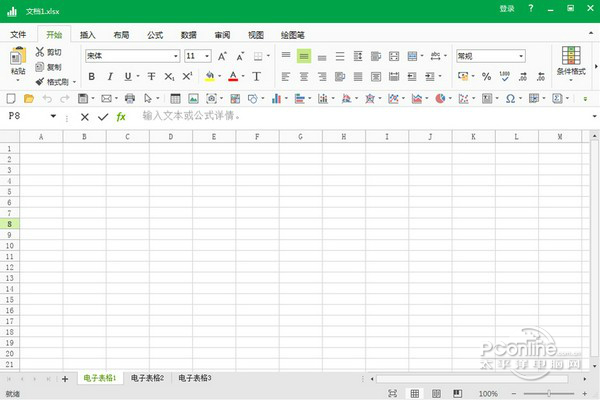Click the Cut scissors icon
Viewport: 600px width, 400px height.
click(x=40, y=52)
